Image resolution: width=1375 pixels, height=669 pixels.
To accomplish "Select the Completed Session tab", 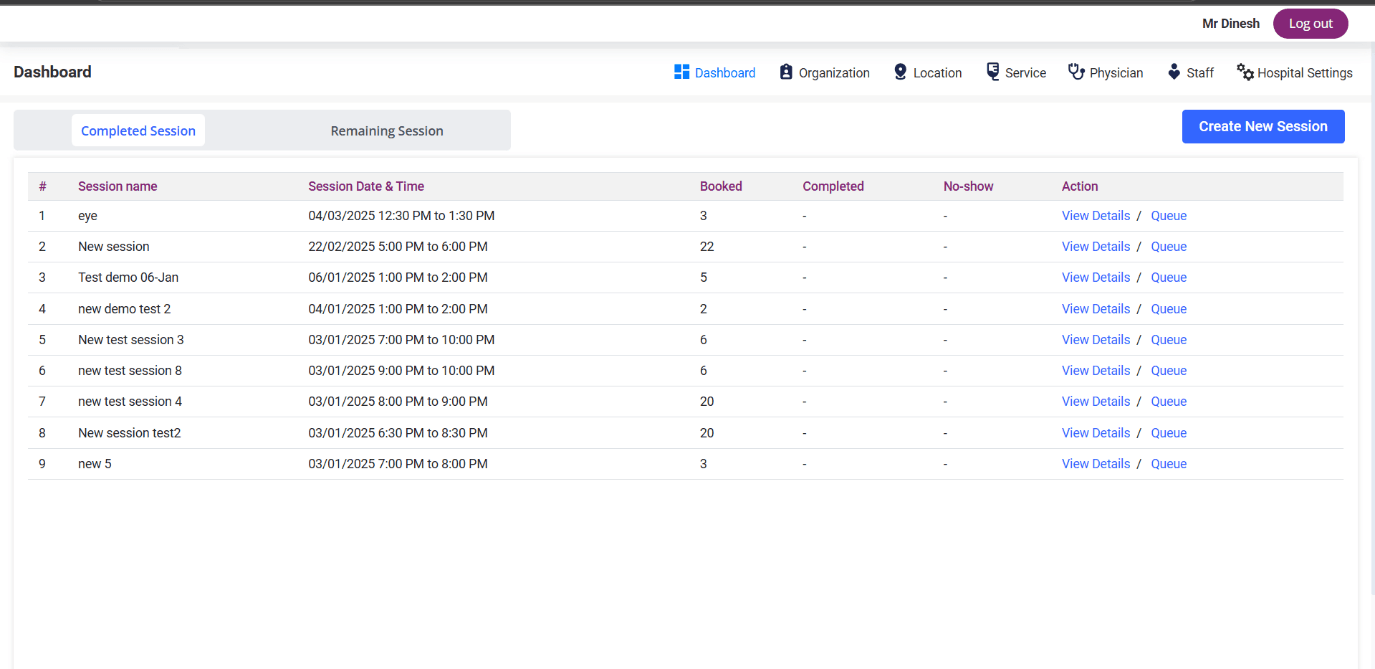I will 138,131.
